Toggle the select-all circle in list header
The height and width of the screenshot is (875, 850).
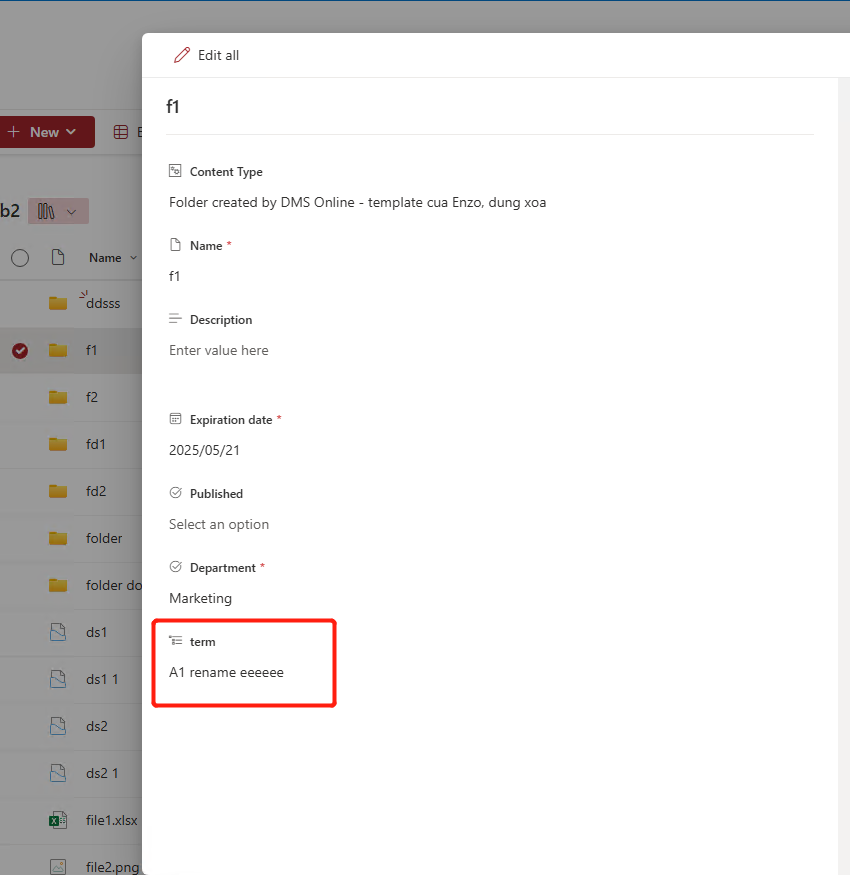(x=20, y=258)
